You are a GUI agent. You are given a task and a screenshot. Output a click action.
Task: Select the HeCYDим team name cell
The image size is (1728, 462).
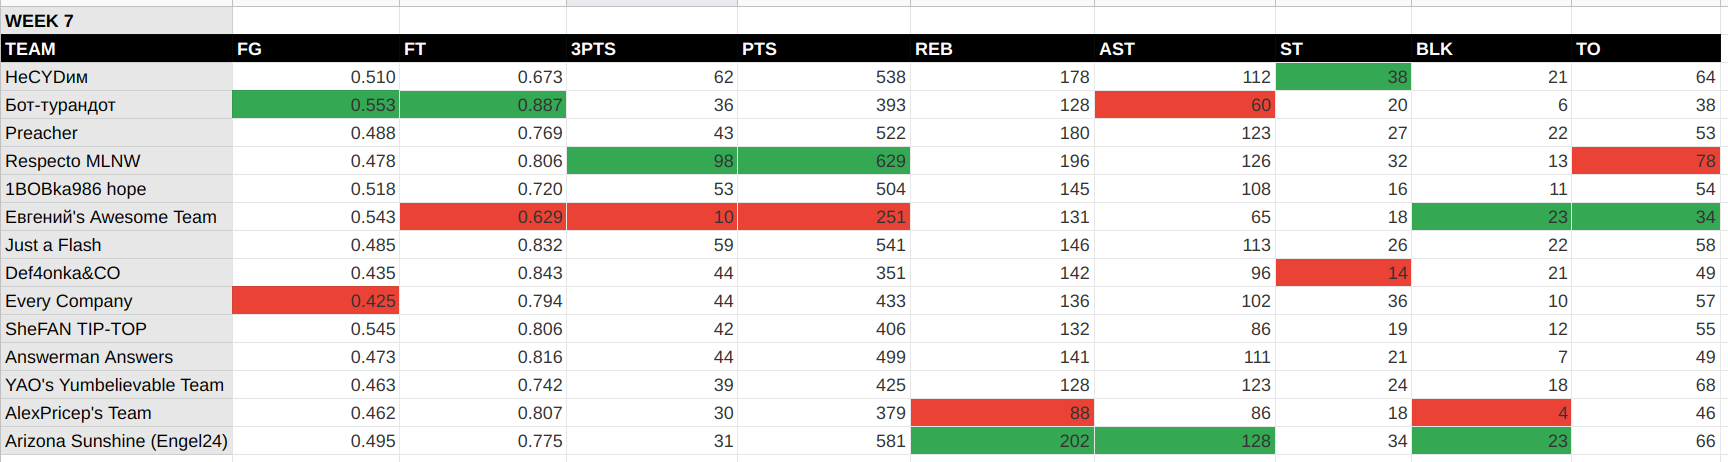point(116,77)
